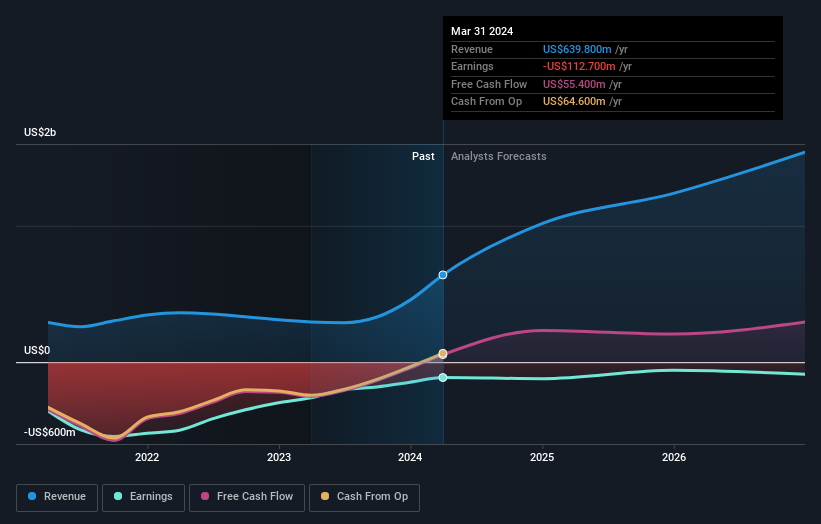The image size is (821, 524).
Task: Toggle the Free Cash Flow legend button
Action: coord(247,497)
